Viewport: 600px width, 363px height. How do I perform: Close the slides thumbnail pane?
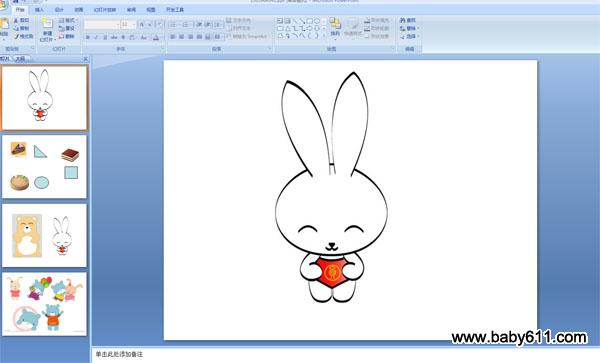[86, 59]
